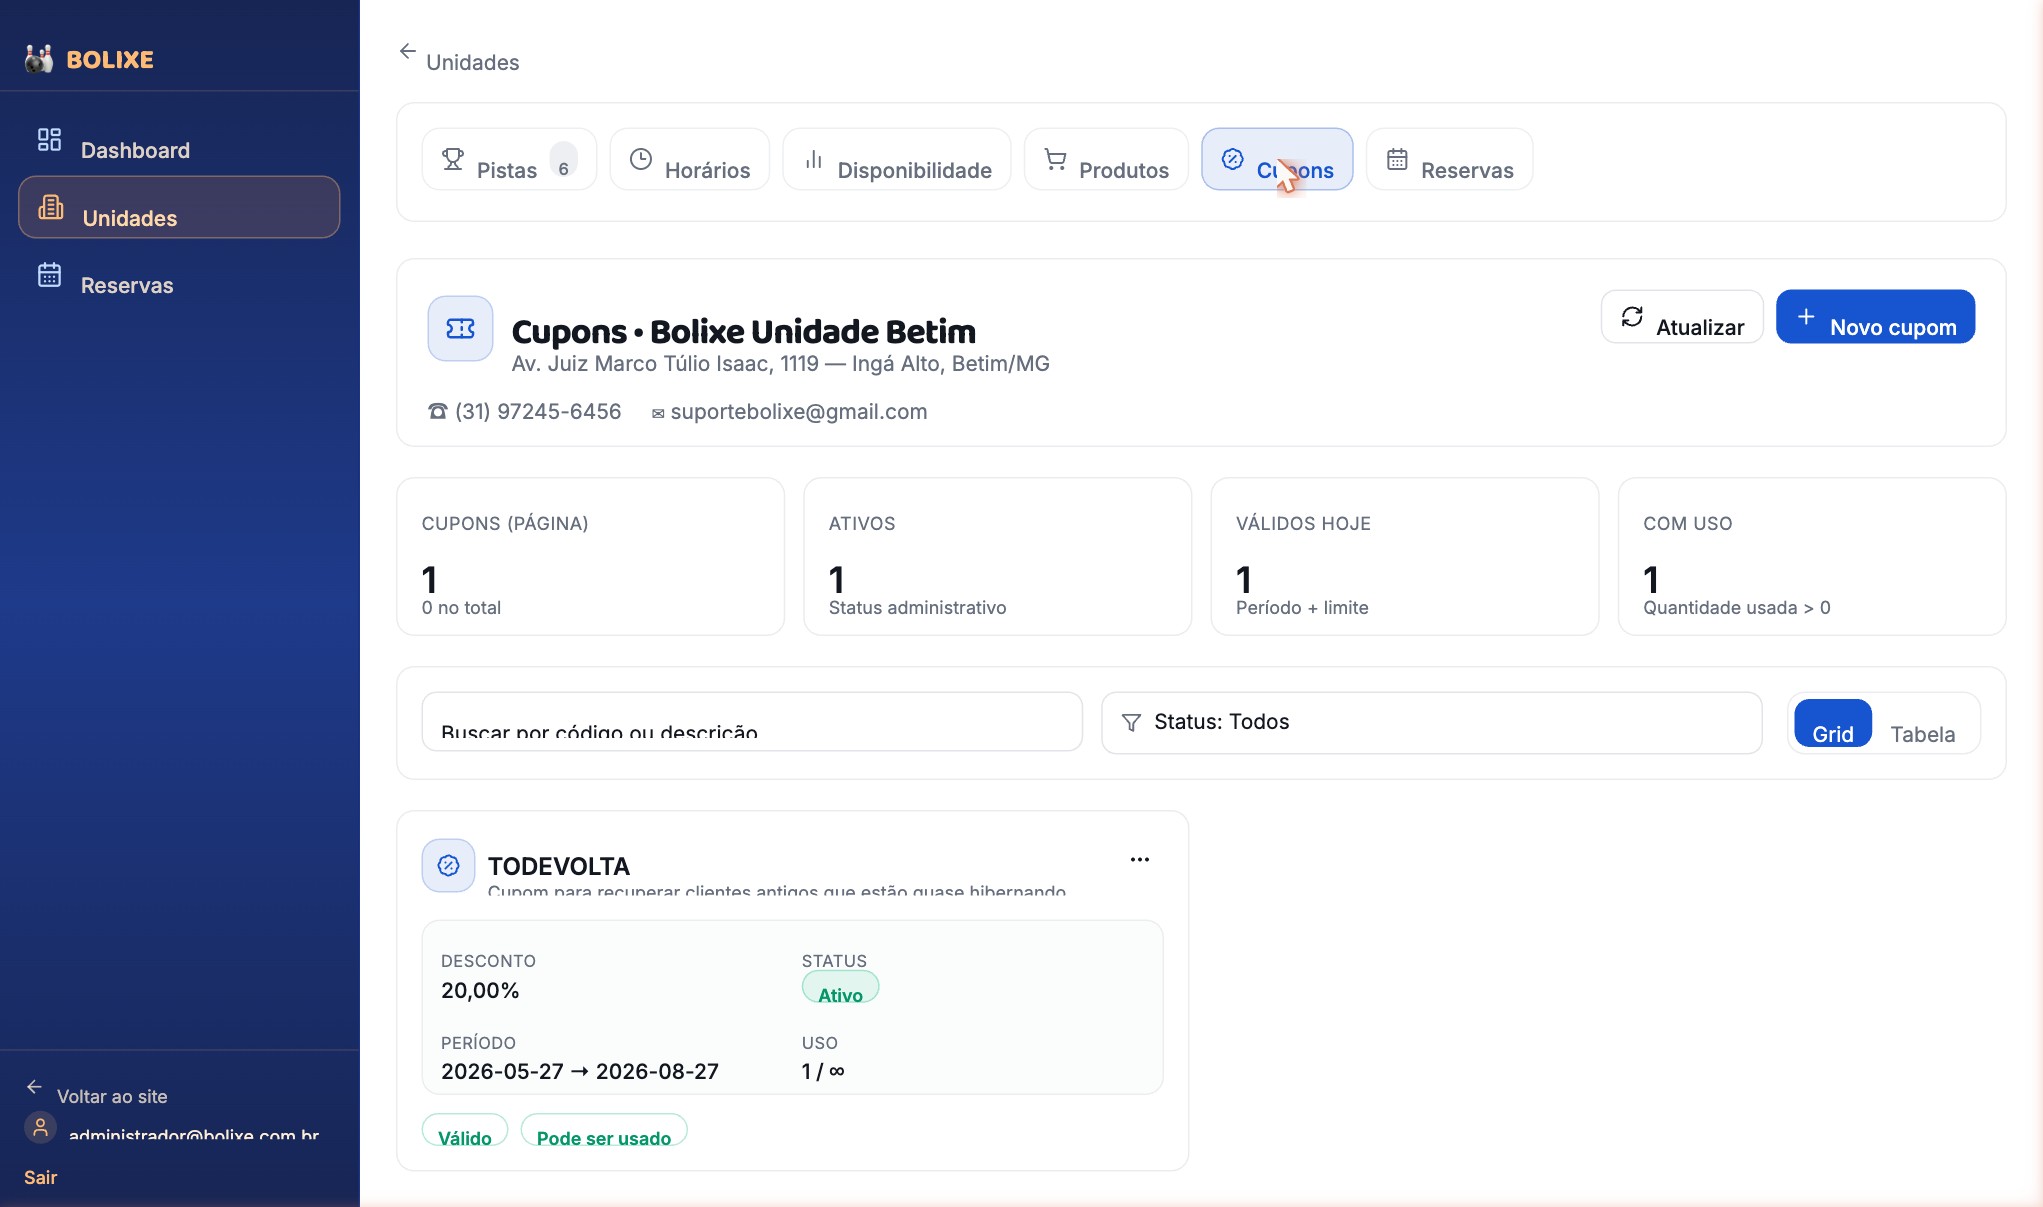Screen dimensions: 2043x1207
Task: Click the Ativo status badge
Action: point(840,988)
